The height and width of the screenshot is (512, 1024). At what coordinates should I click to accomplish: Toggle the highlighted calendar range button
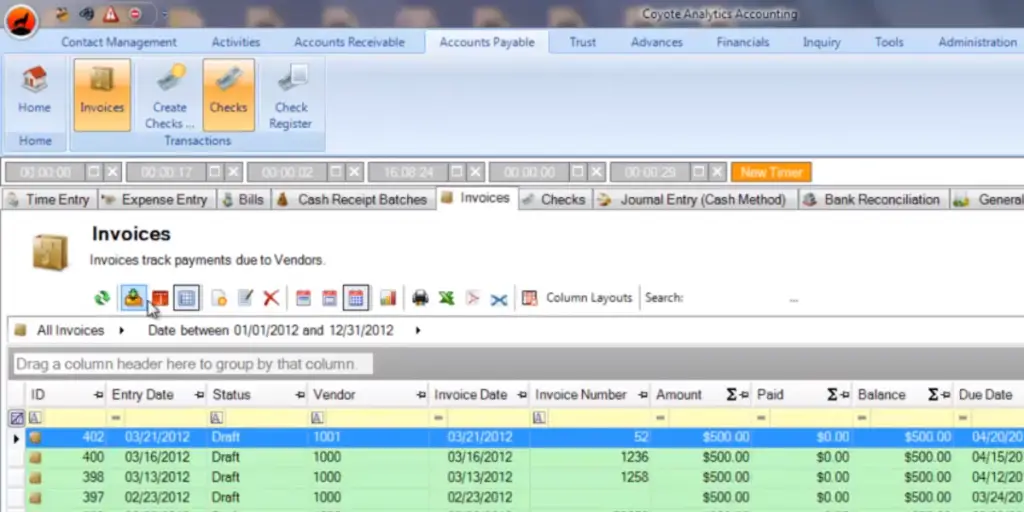(x=356, y=298)
